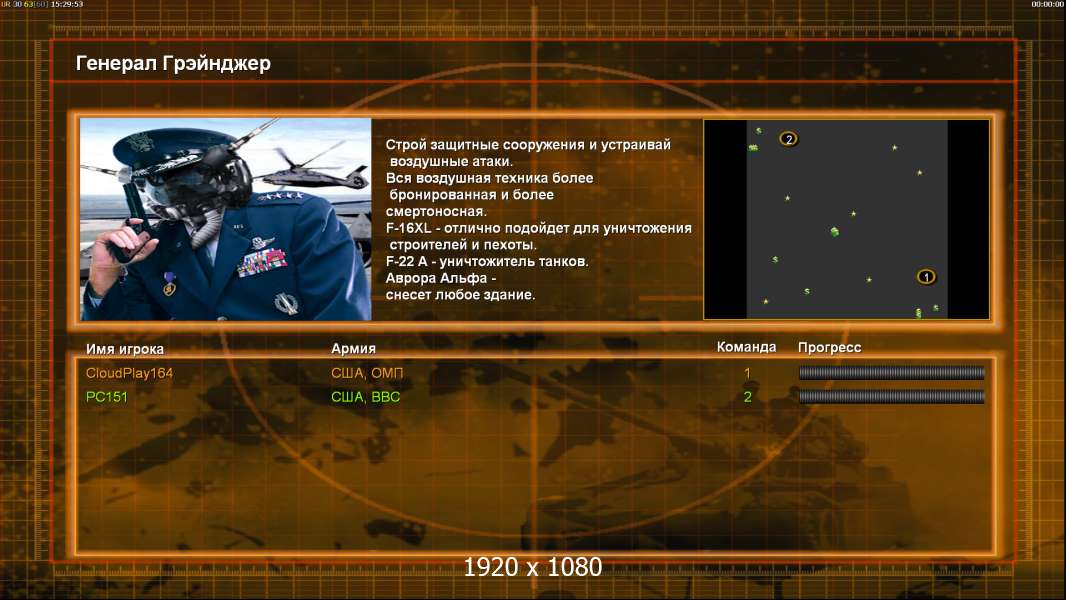Click the США, ОМП army label
Image resolution: width=1066 pixels, height=600 pixels.
(x=367, y=373)
